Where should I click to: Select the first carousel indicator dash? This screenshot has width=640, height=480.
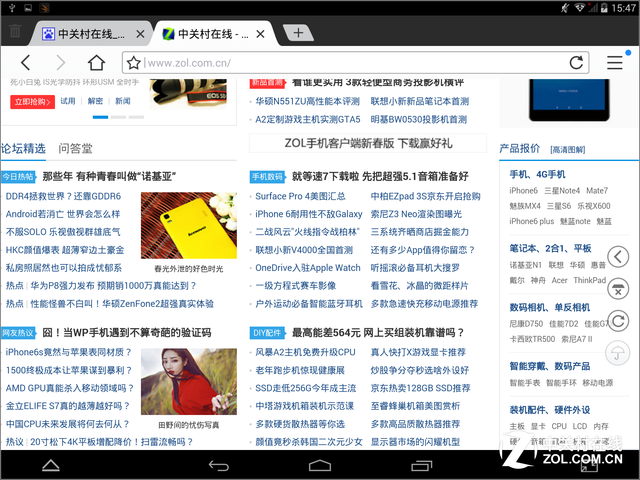tap(100, 117)
